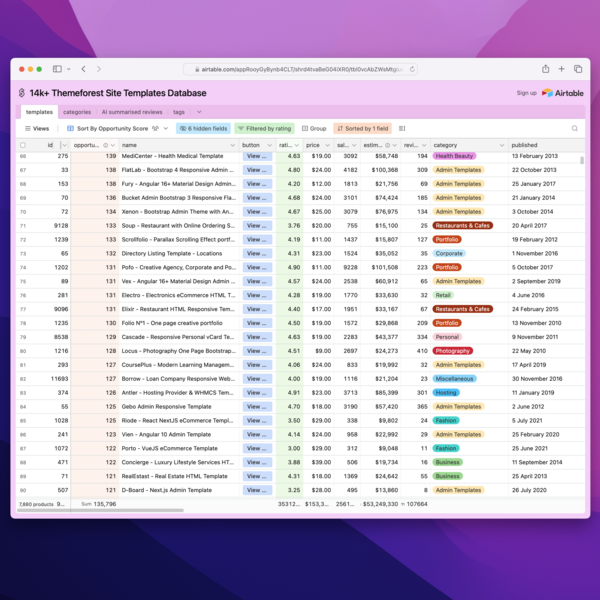Screen dimensions: 600x600
Task: Open Airtable logo link
Action: tap(562, 93)
